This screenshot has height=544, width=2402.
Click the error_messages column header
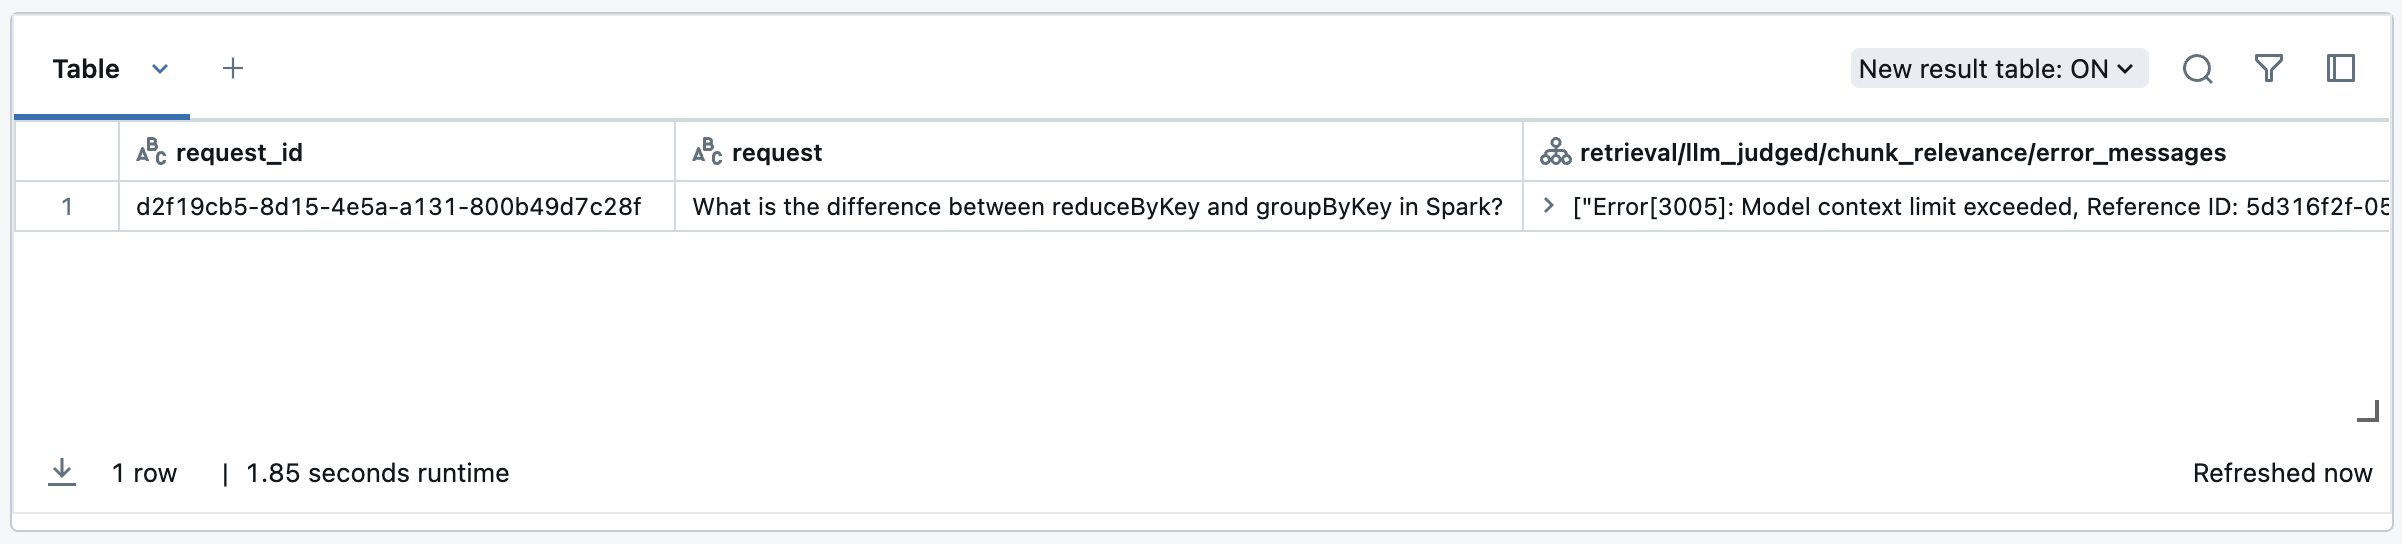pyautogui.click(x=1902, y=152)
